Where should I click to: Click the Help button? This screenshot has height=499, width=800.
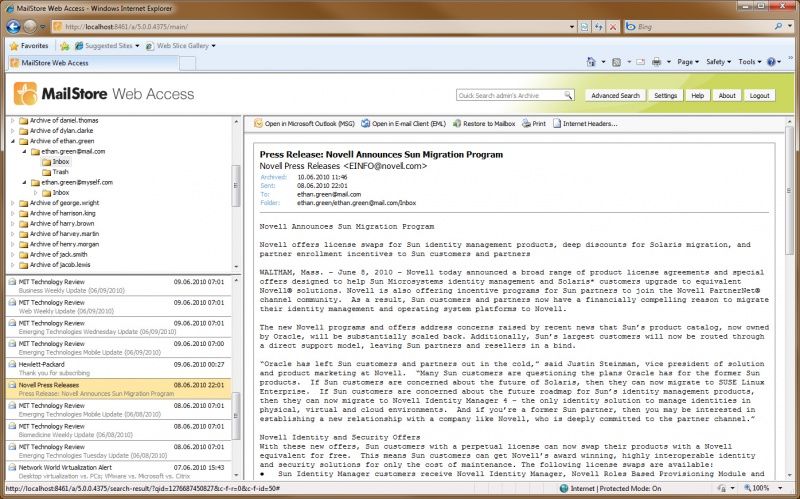697,95
